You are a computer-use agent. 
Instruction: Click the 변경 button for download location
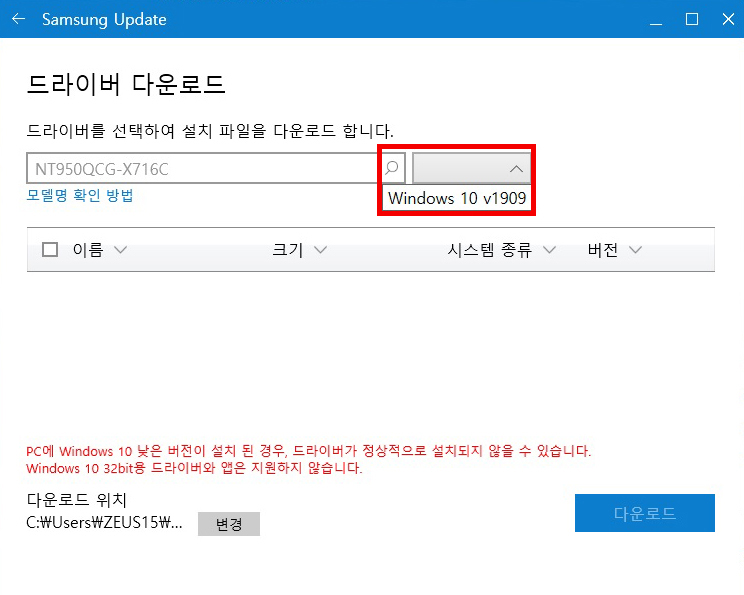(x=229, y=524)
